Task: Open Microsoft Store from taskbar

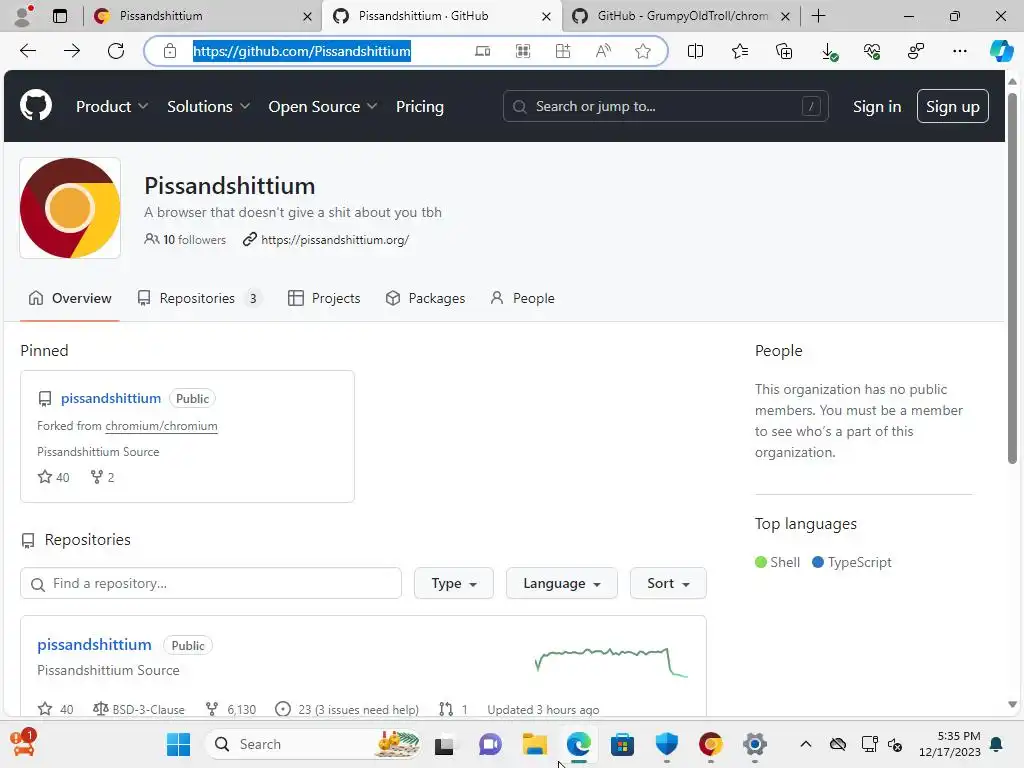Action: click(x=622, y=744)
